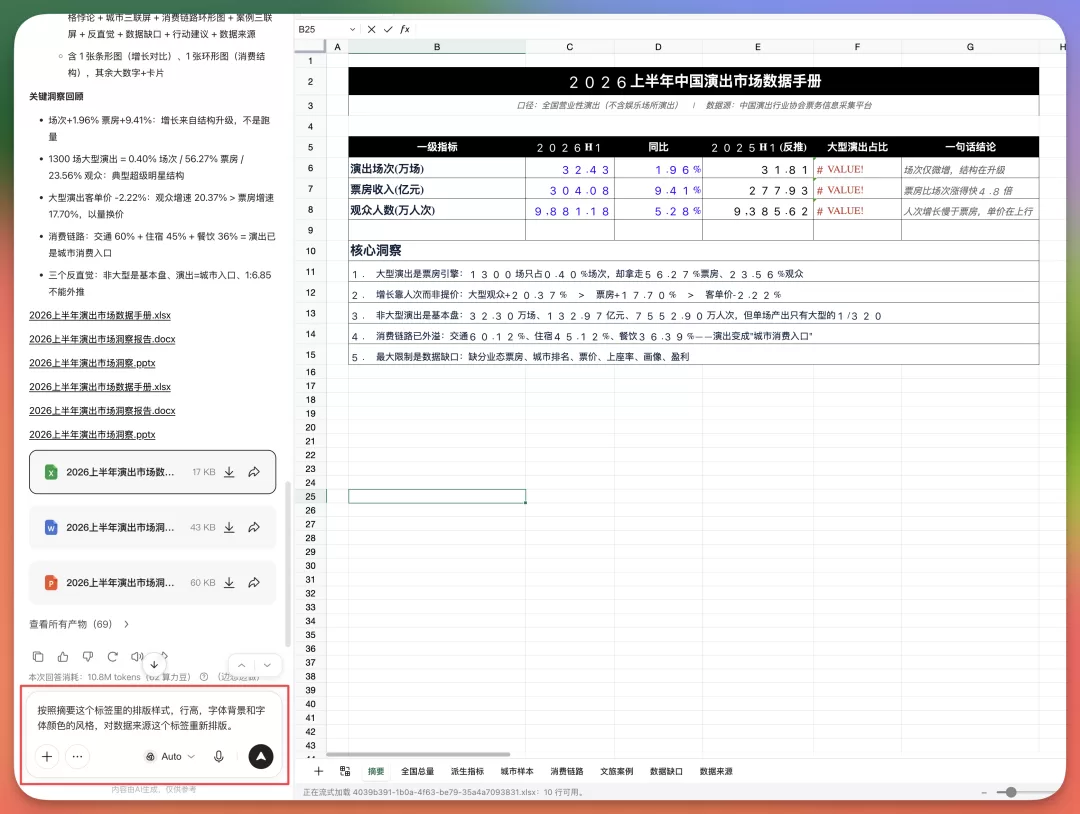Open the Auto model dropdown
The height and width of the screenshot is (814, 1080).
click(170, 756)
